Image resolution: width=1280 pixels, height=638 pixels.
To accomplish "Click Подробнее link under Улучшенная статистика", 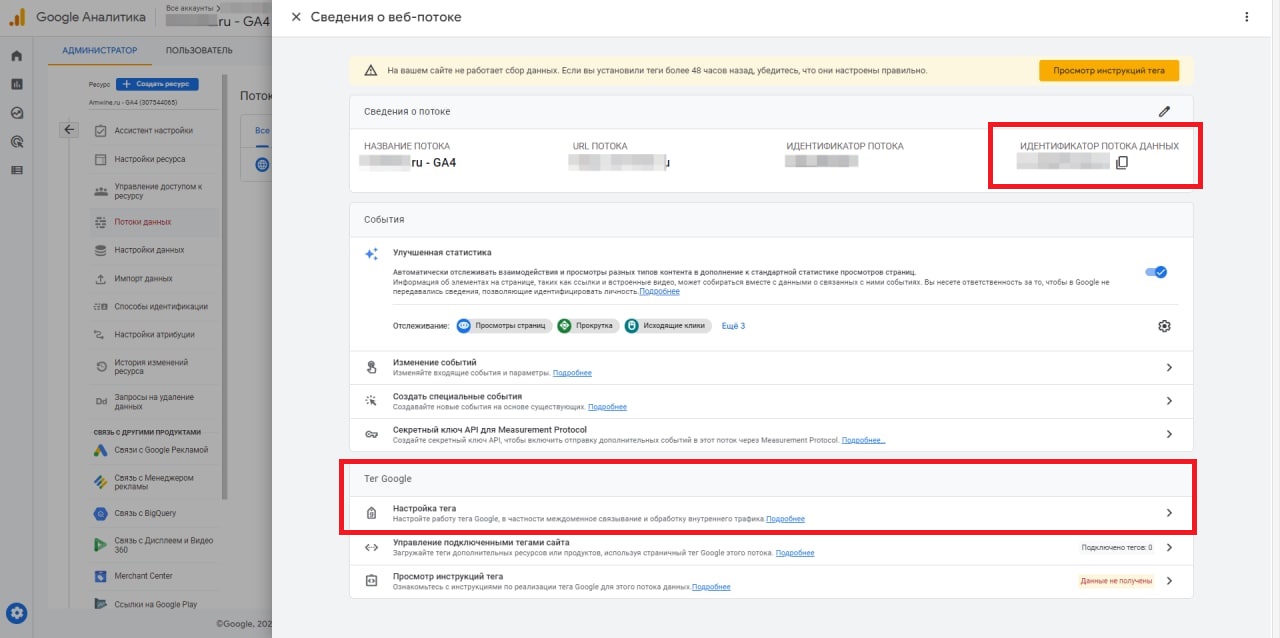I will click(659, 291).
